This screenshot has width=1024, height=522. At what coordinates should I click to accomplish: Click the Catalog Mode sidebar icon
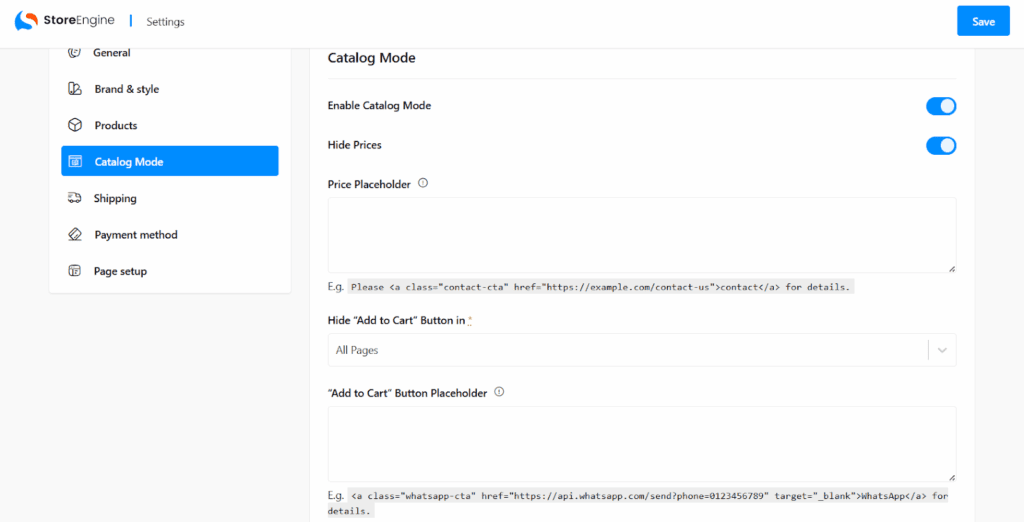pyautogui.click(x=75, y=161)
